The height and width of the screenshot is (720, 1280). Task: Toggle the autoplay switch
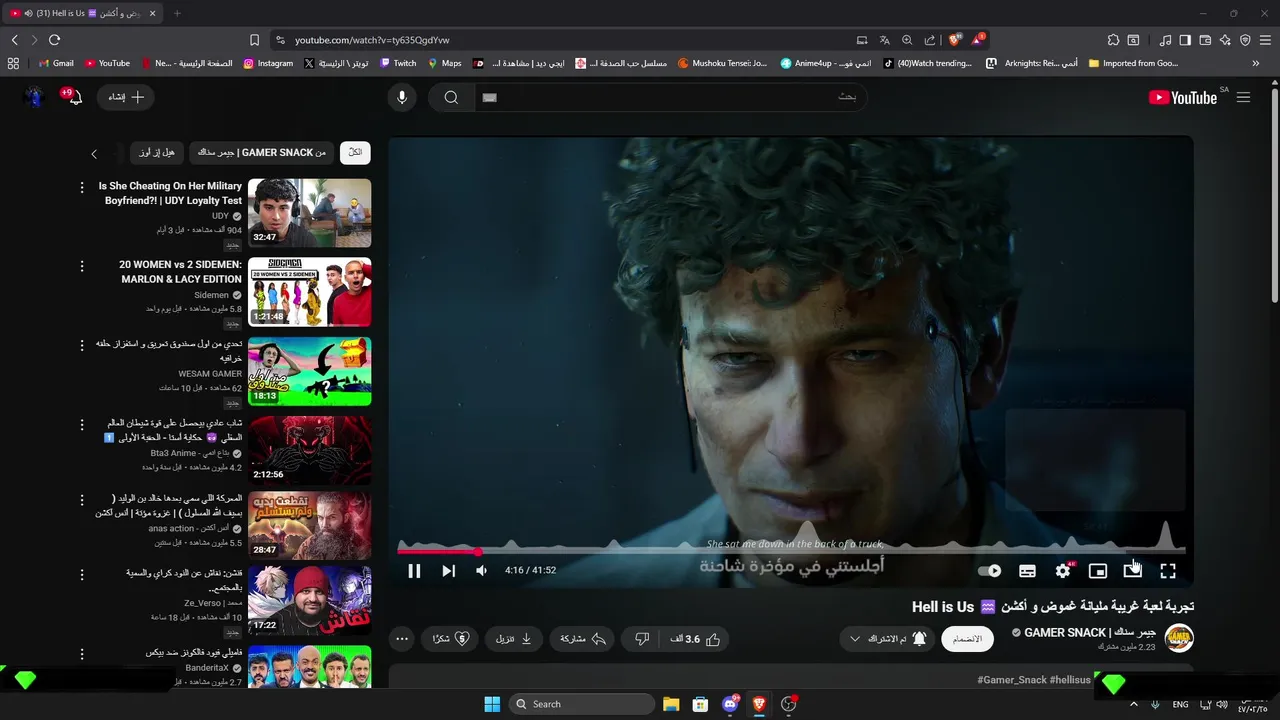[990, 571]
